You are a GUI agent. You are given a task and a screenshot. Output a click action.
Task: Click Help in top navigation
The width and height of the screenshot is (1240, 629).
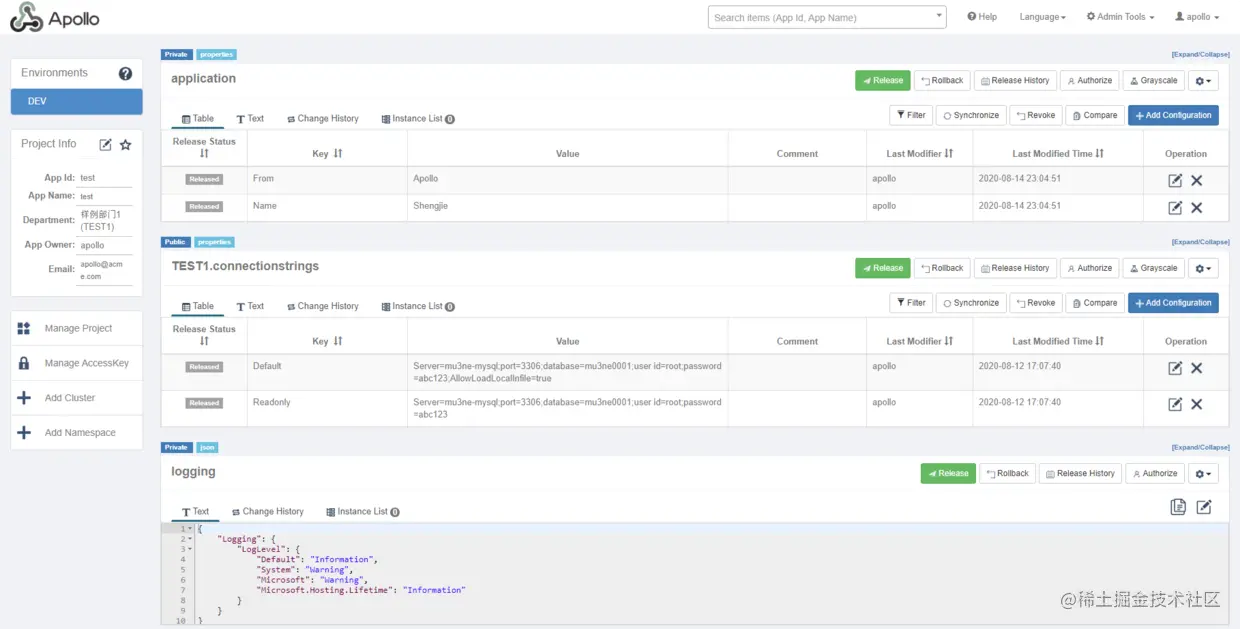pos(982,17)
